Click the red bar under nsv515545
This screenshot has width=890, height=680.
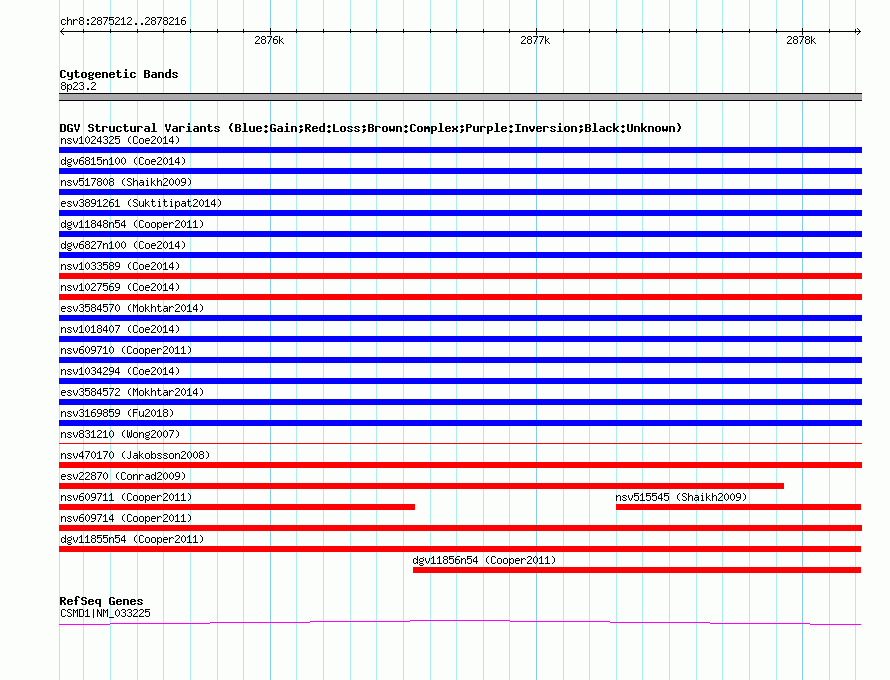(738, 507)
